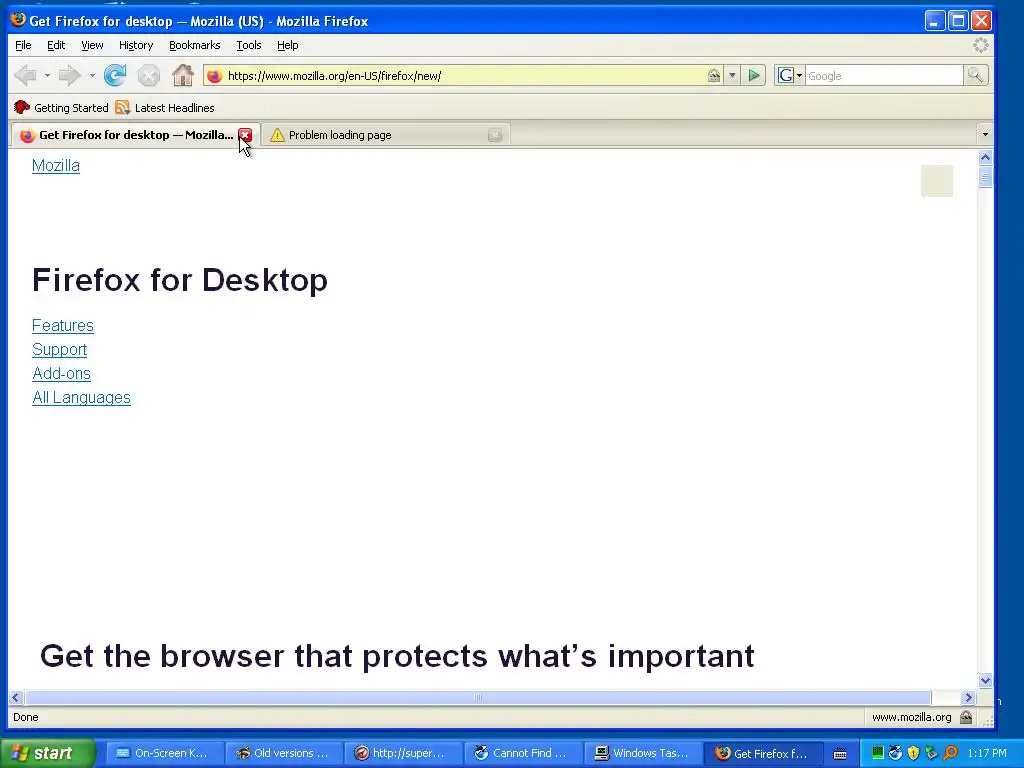Click www.mozilla.org text in status bar
Image resolution: width=1024 pixels, height=768 pixels.
pyautogui.click(x=912, y=717)
